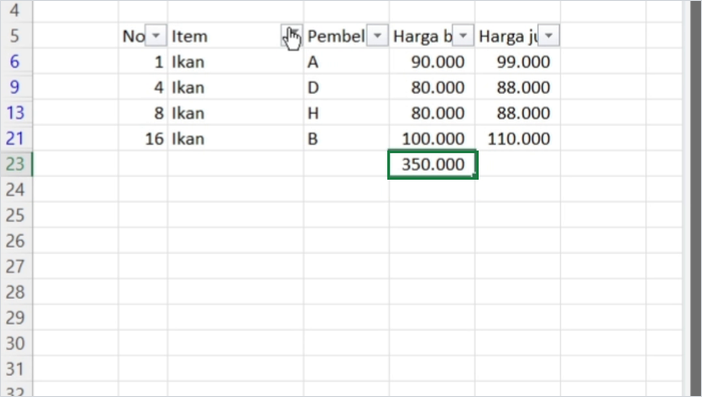Open the Item column filter dropdown

point(292,35)
